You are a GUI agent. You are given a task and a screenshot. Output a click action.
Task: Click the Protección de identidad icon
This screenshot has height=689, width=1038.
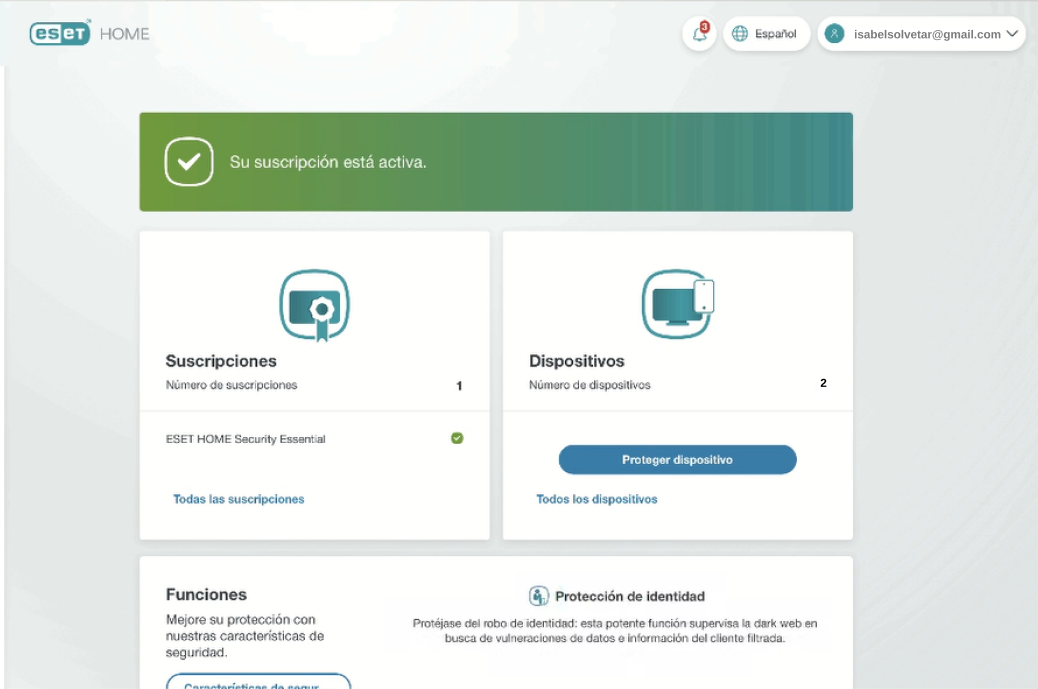[538, 596]
